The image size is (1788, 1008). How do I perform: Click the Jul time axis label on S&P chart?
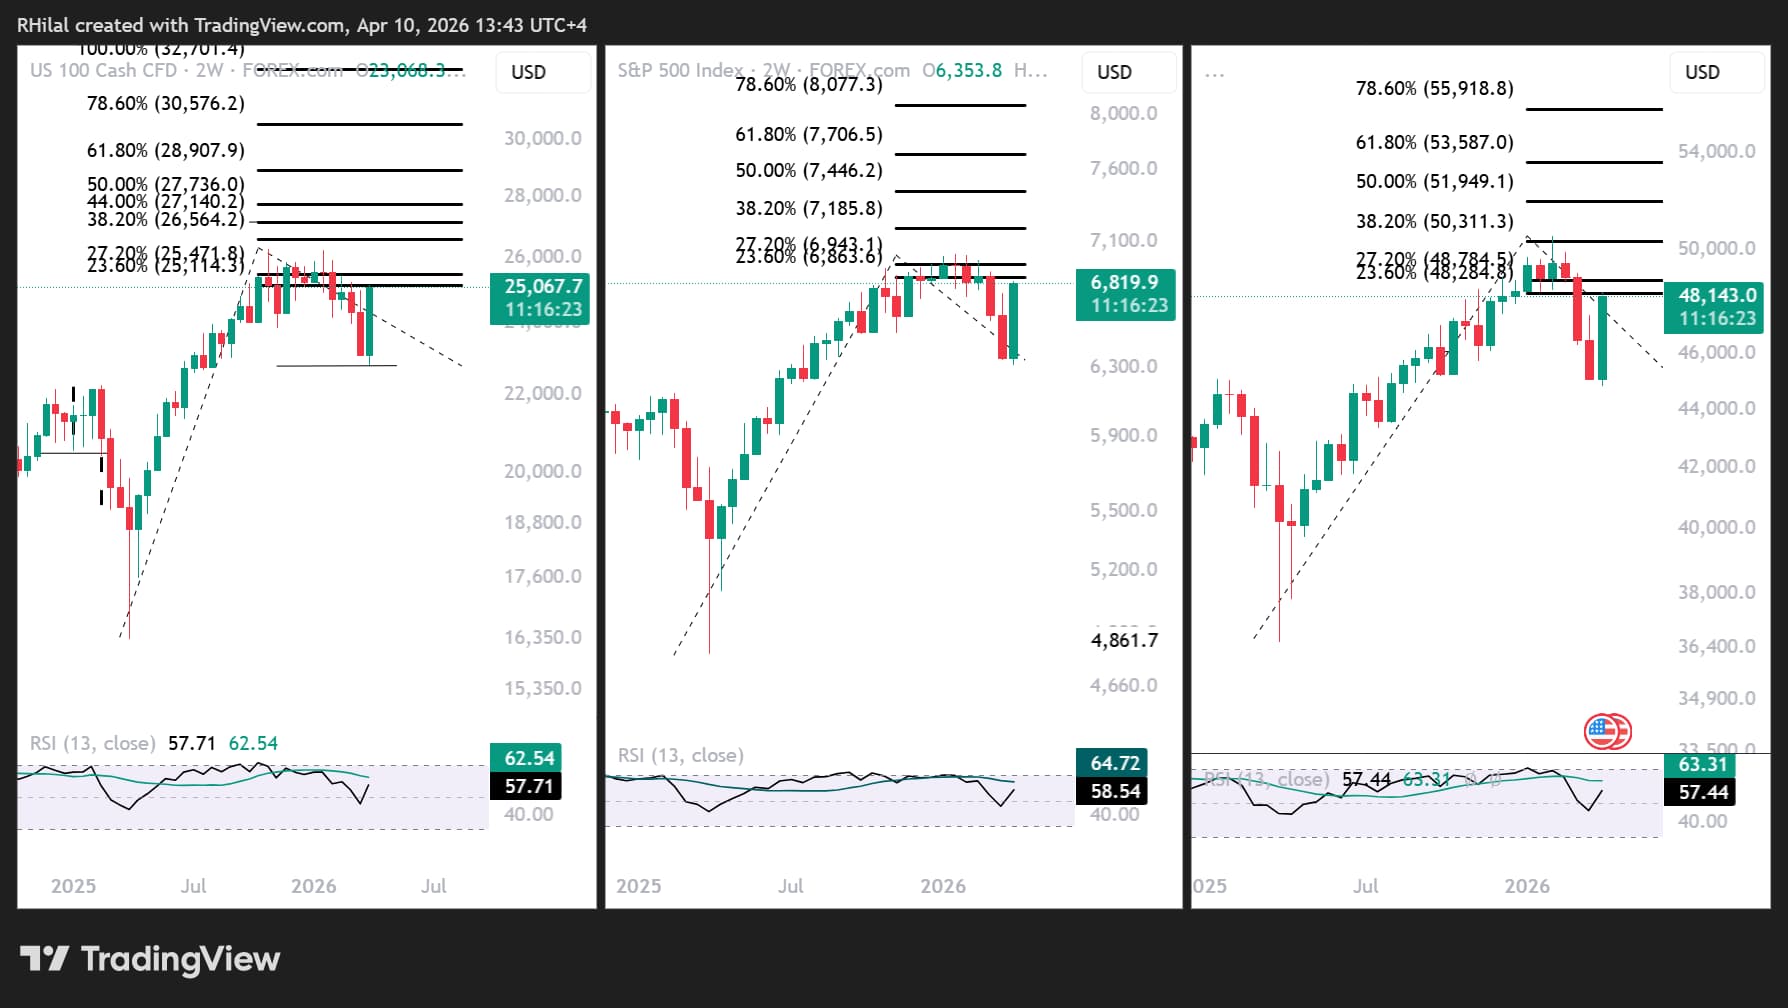[x=790, y=886]
